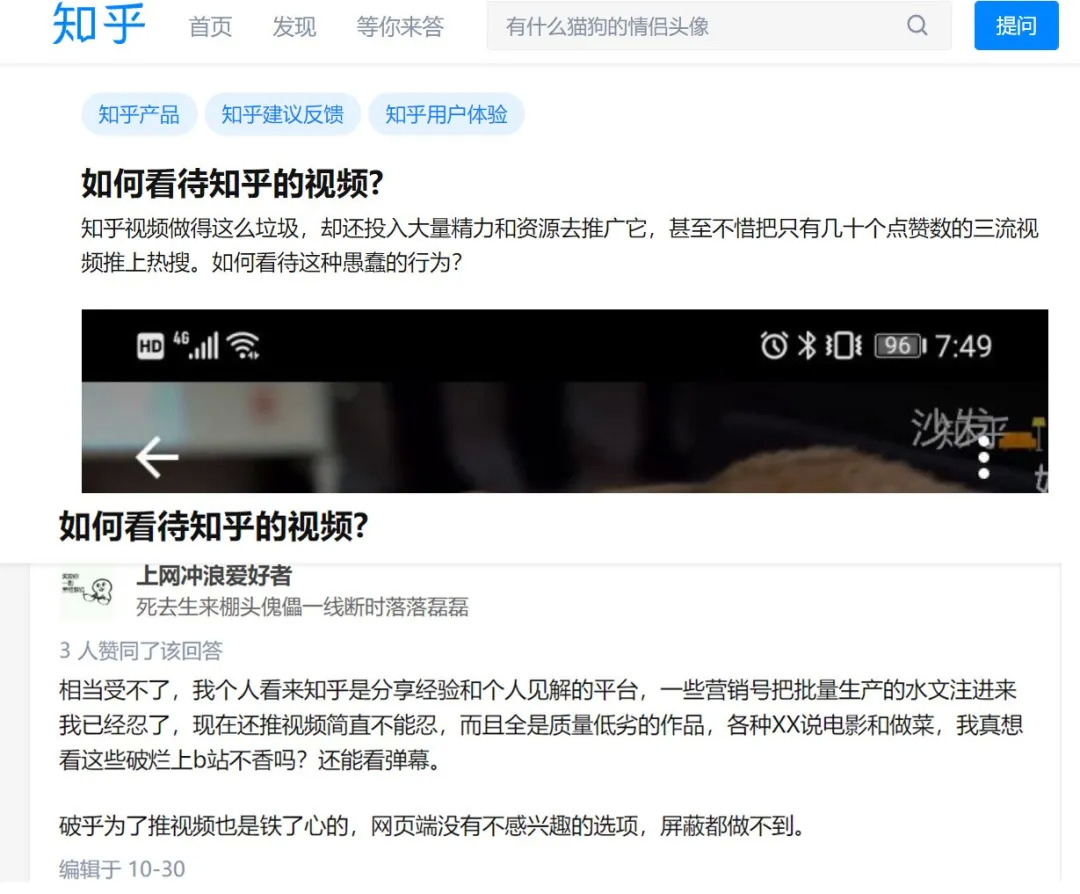The width and height of the screenshot is (1080, 894).
Task: Select the 知乎建议反馈 topic tag
Action: (x=282, y=114)
